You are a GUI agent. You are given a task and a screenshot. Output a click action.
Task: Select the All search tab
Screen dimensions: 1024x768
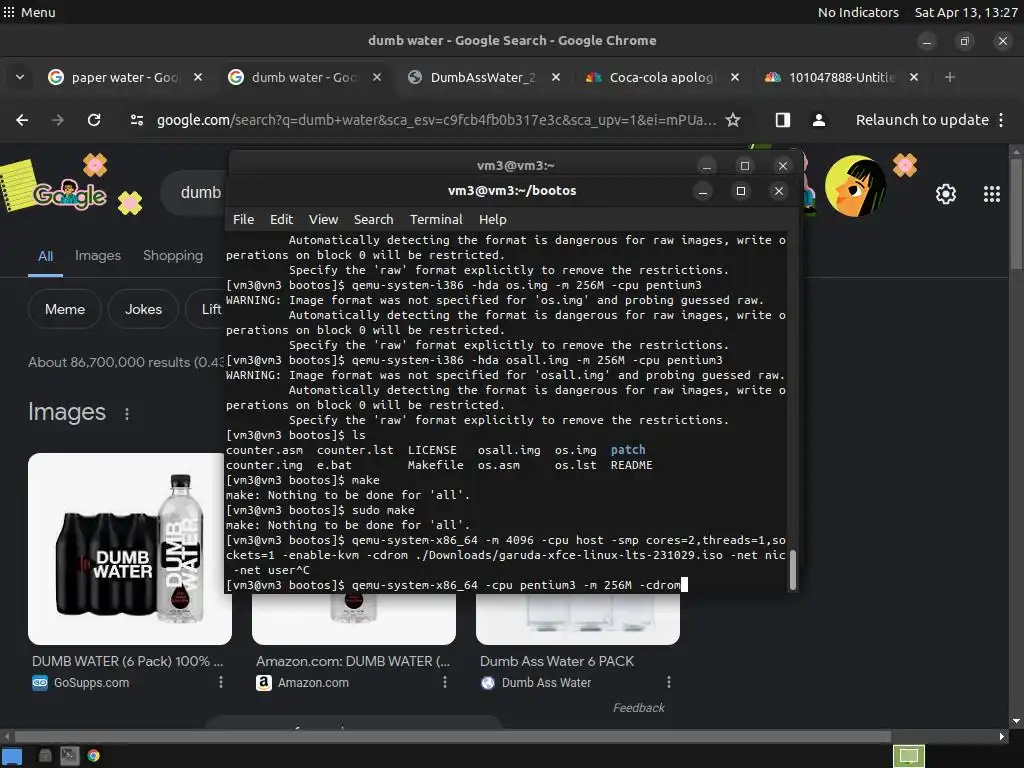45,256
